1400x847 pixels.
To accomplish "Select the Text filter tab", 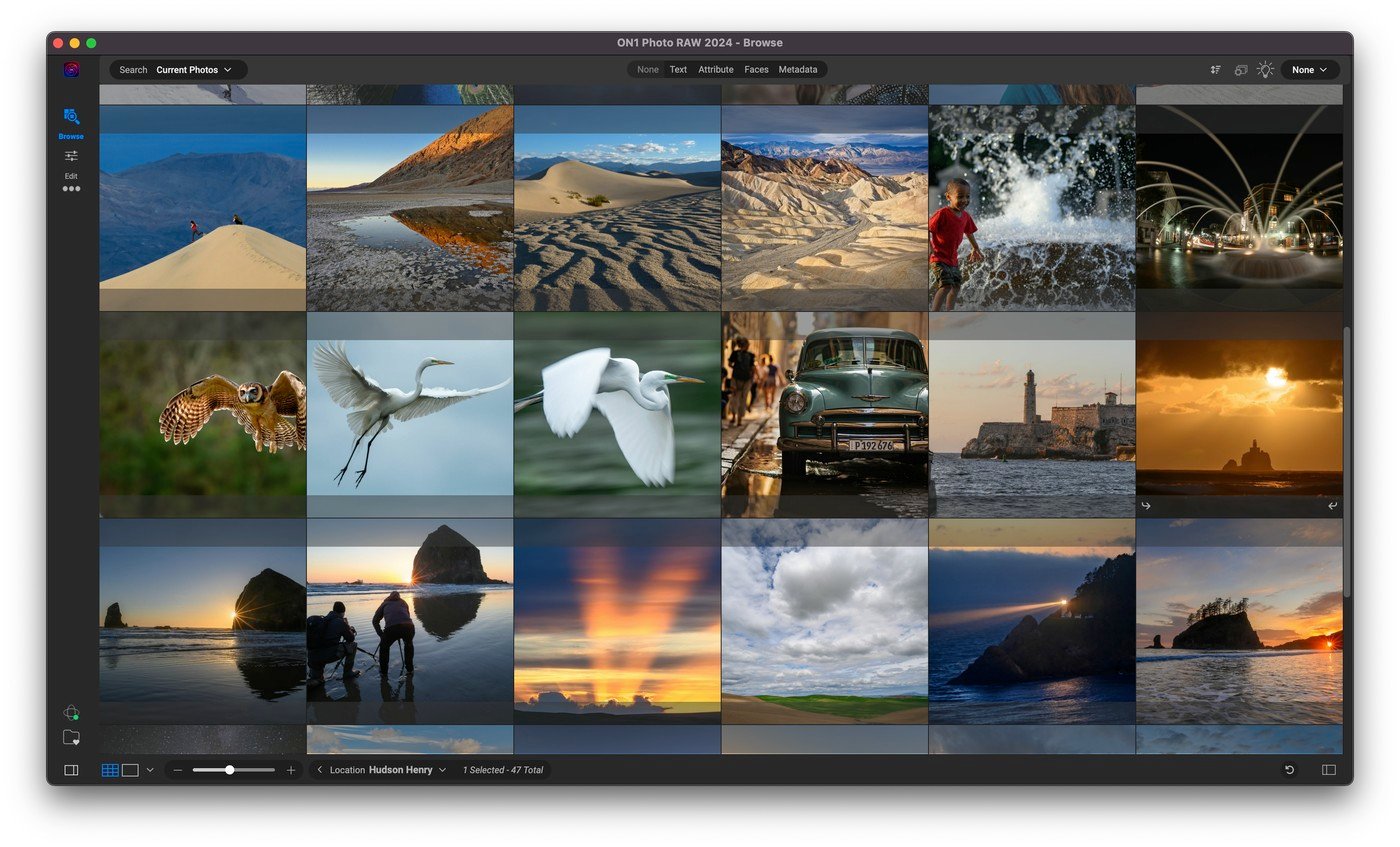I will 678,70.
